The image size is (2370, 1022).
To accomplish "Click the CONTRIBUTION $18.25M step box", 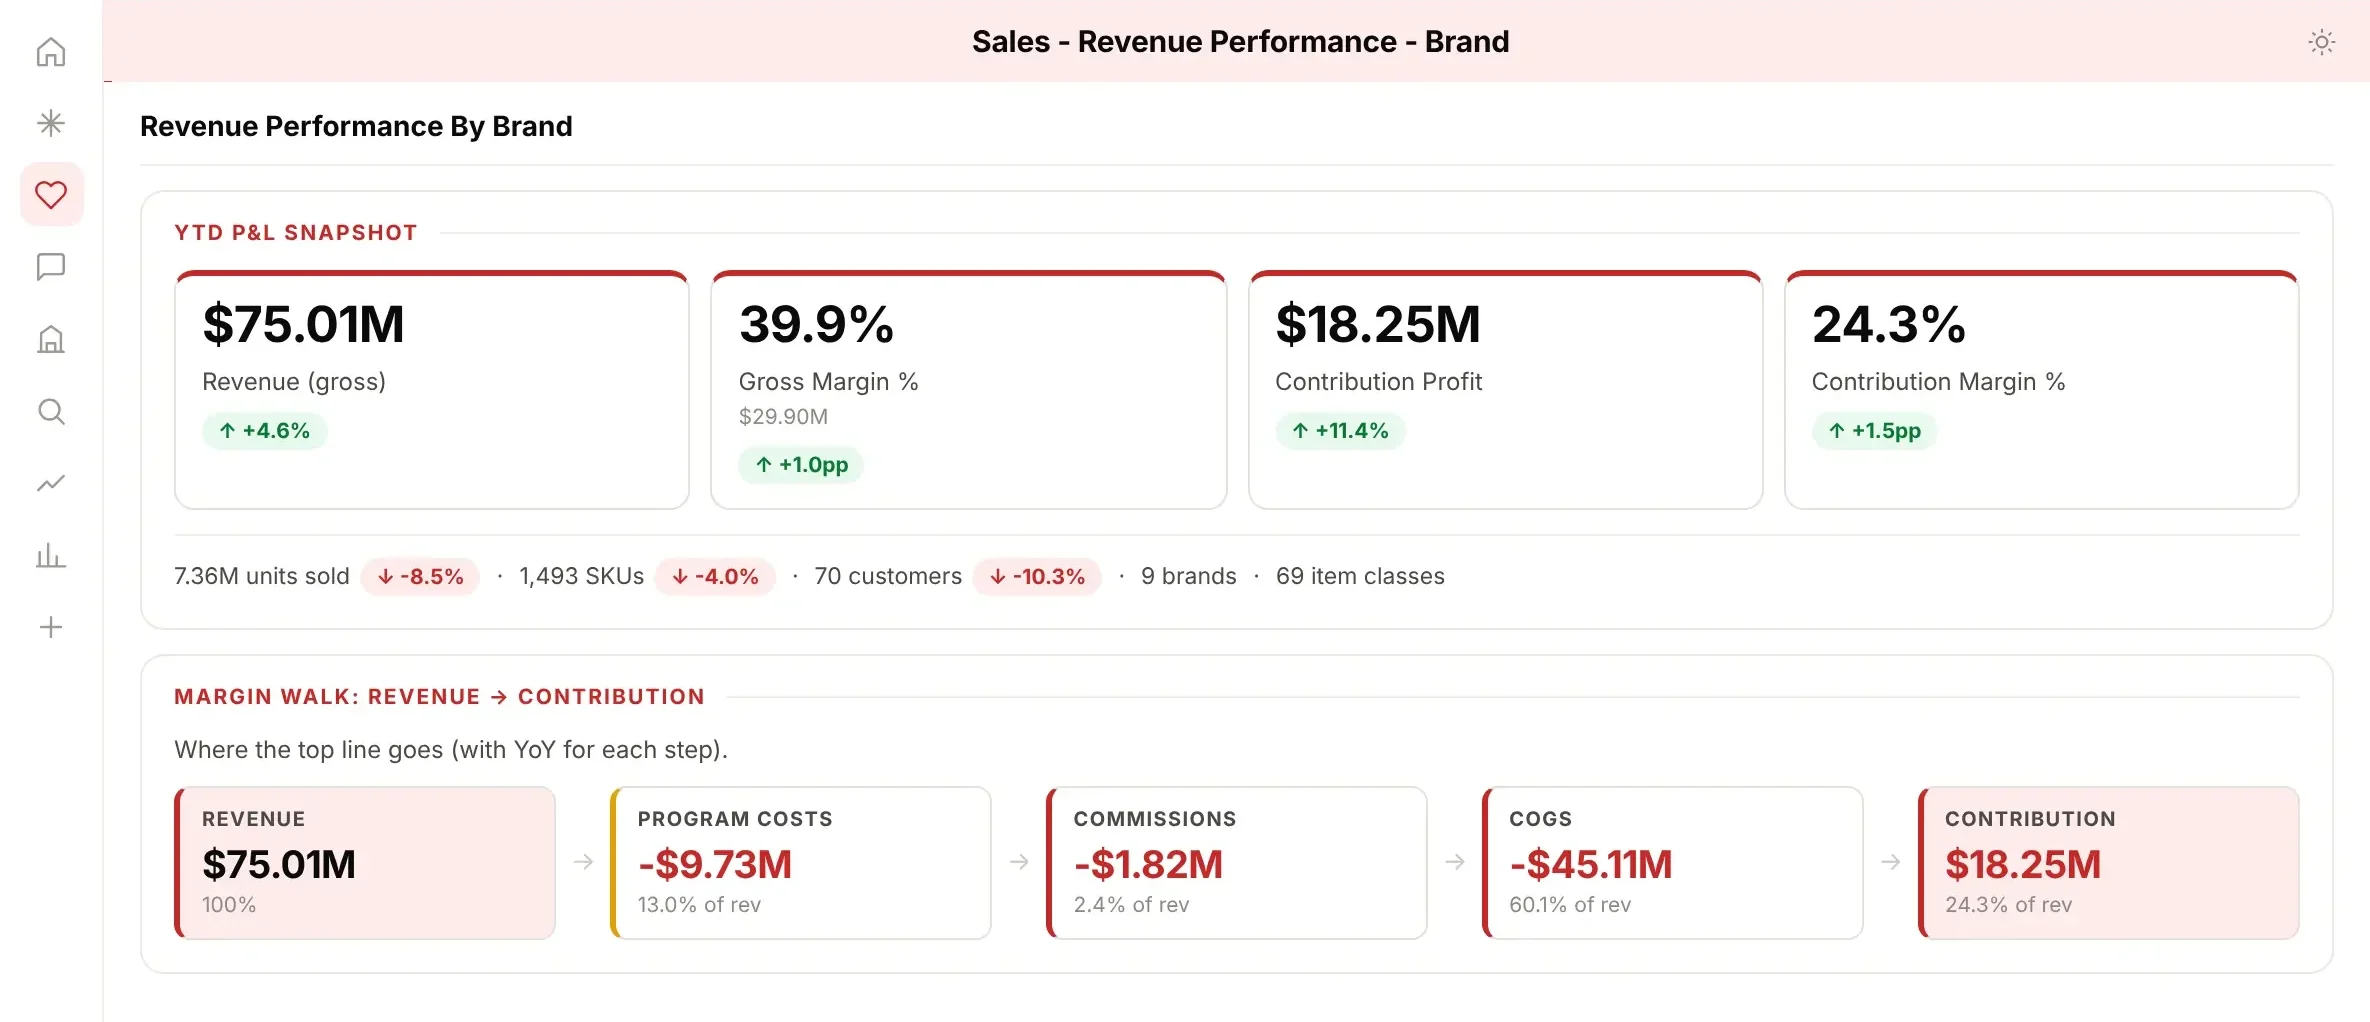I will point(2109,863).
